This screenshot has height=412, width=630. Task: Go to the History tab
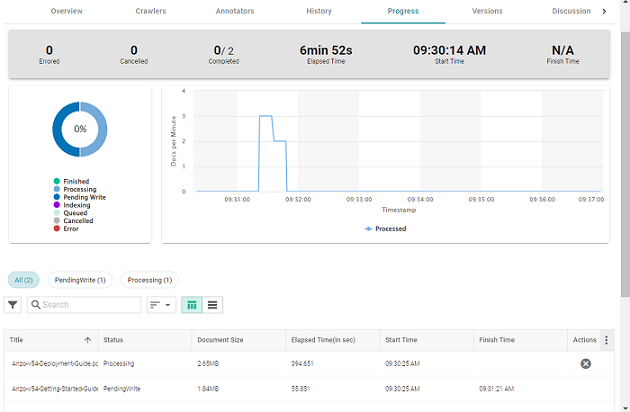319,11
